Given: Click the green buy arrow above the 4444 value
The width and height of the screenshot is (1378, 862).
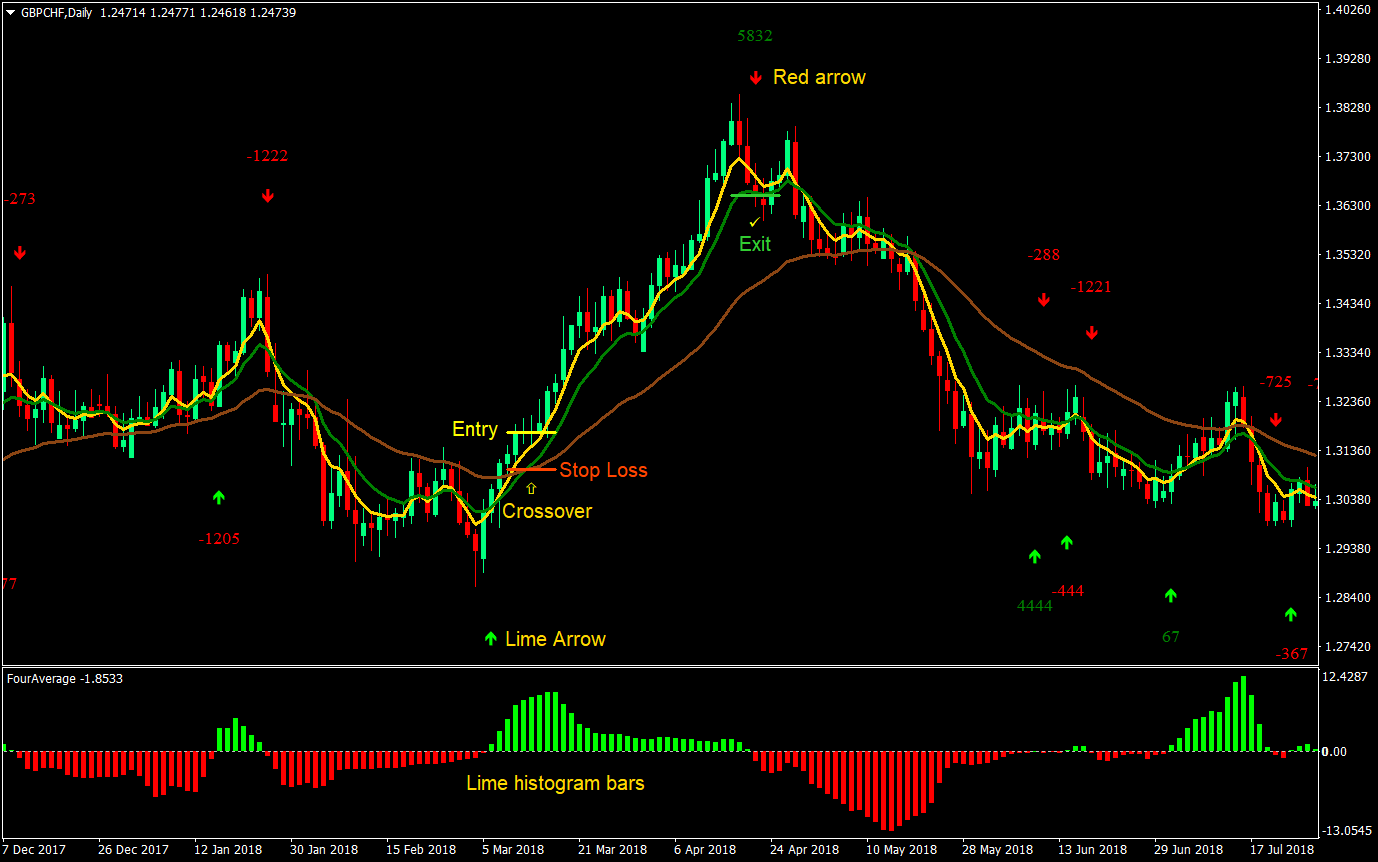Looking at the screenshot, I should (1034, 556).
